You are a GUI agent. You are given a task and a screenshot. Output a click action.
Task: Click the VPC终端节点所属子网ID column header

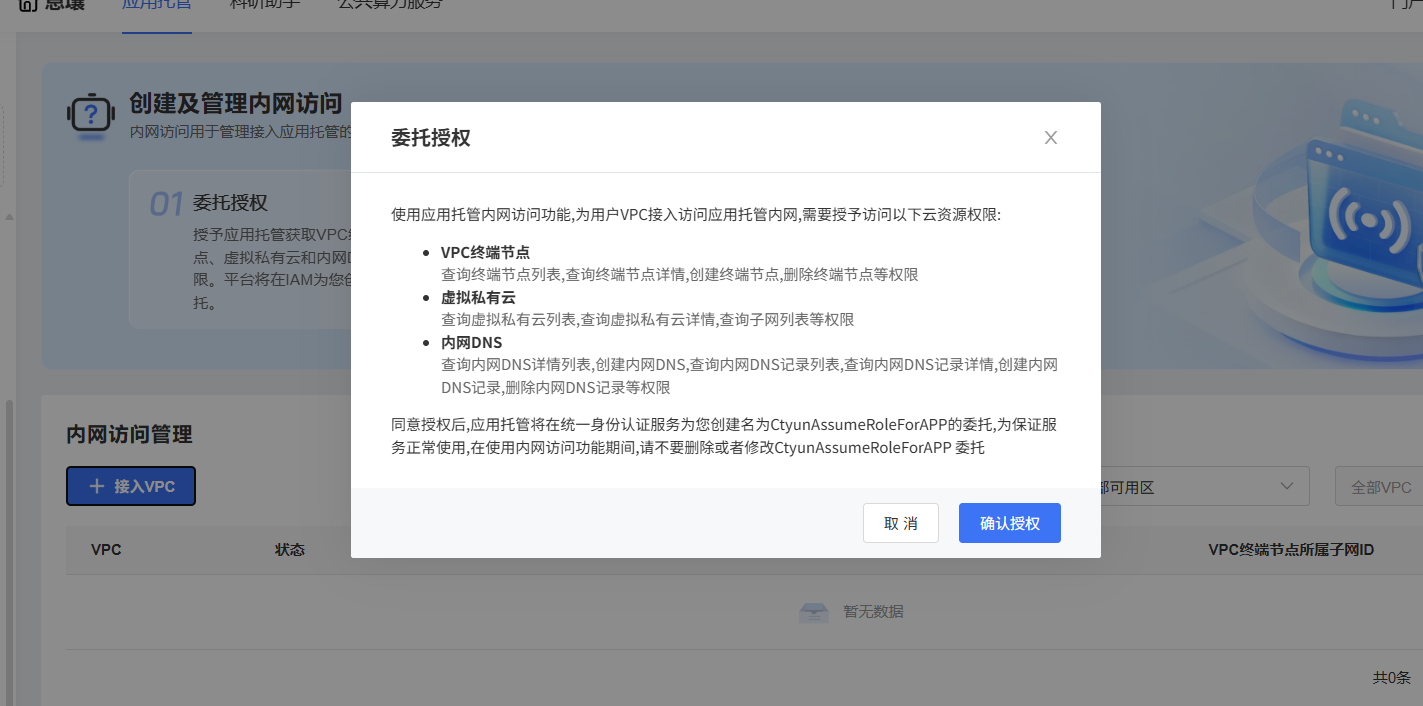pyautogui.click(x=1291, y=550)
